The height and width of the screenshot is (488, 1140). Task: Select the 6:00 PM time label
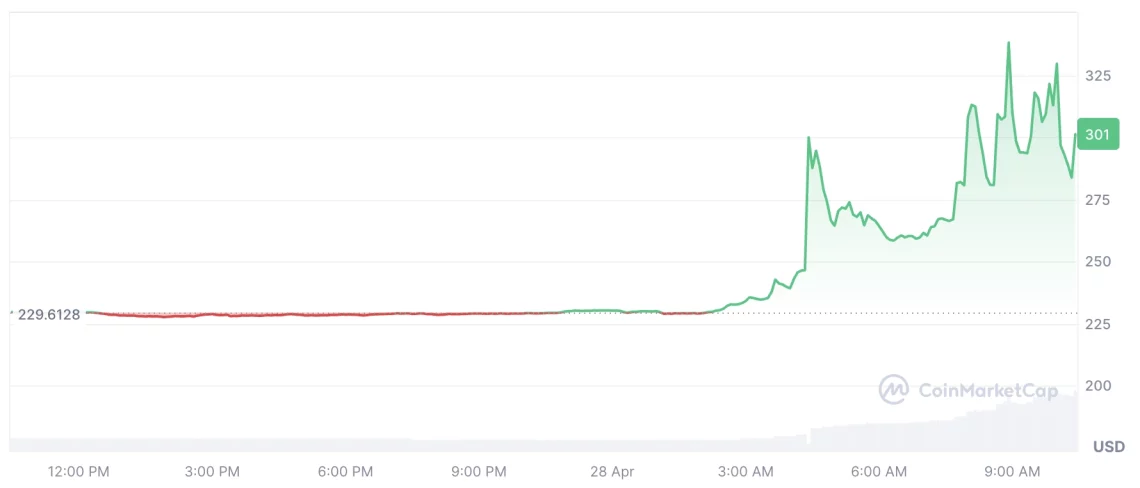pyautogui.click(x=346, y=470)
